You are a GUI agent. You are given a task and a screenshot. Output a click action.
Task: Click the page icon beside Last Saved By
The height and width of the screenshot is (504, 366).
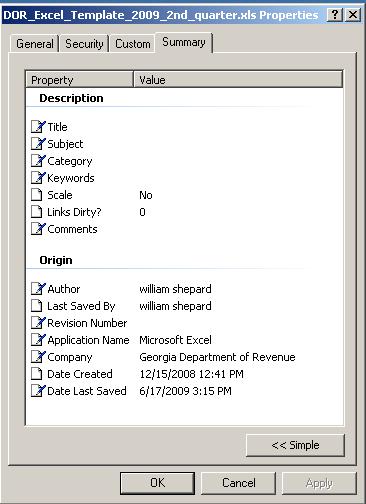[37, 306]
